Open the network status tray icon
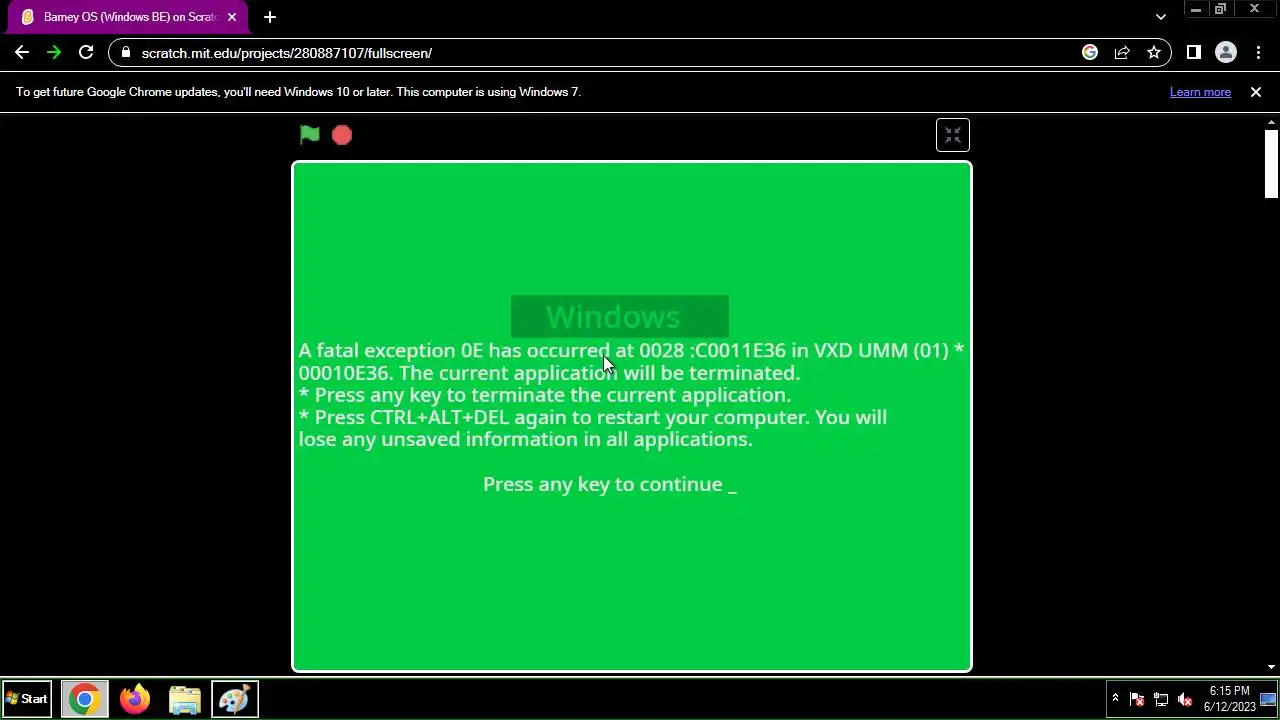 coord(1161,699)
